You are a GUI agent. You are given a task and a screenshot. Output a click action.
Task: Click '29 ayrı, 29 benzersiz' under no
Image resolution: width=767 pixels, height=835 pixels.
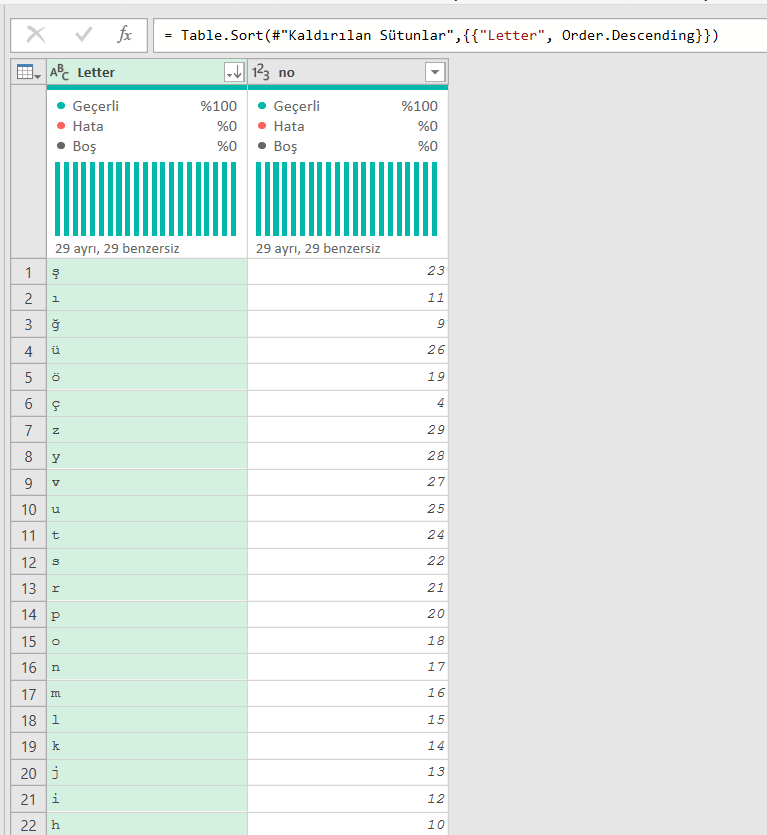point(318,249)
